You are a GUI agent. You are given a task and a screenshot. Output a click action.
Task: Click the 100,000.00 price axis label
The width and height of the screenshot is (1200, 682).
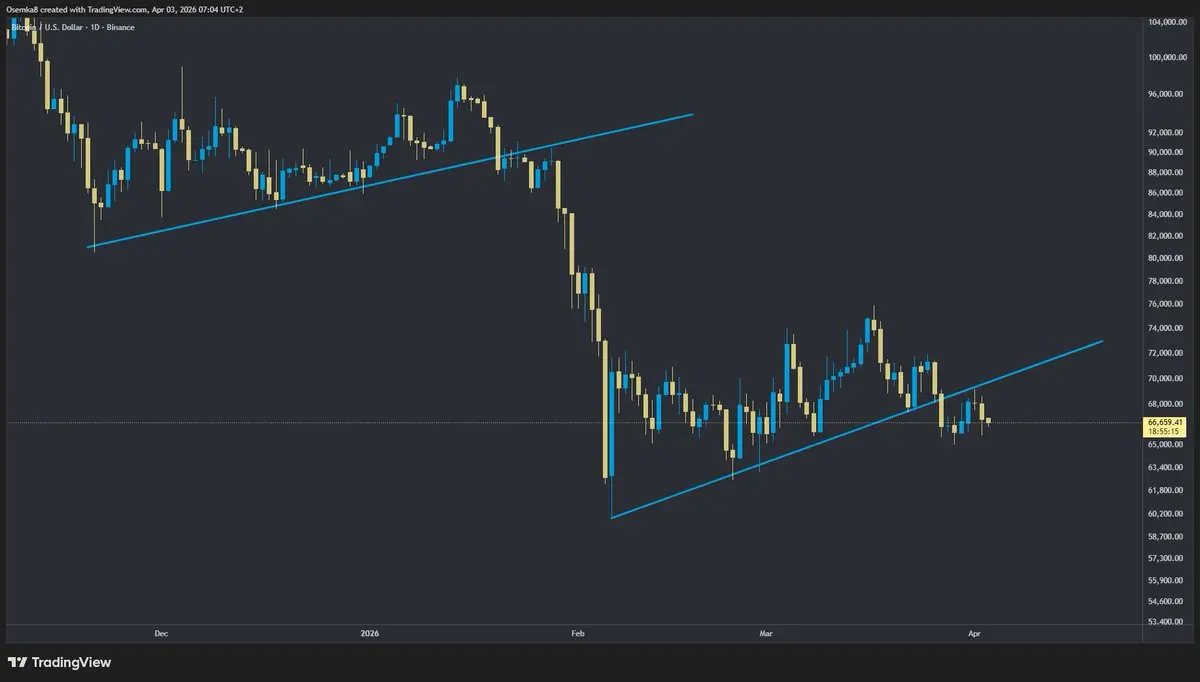(x=1169, y=56)
